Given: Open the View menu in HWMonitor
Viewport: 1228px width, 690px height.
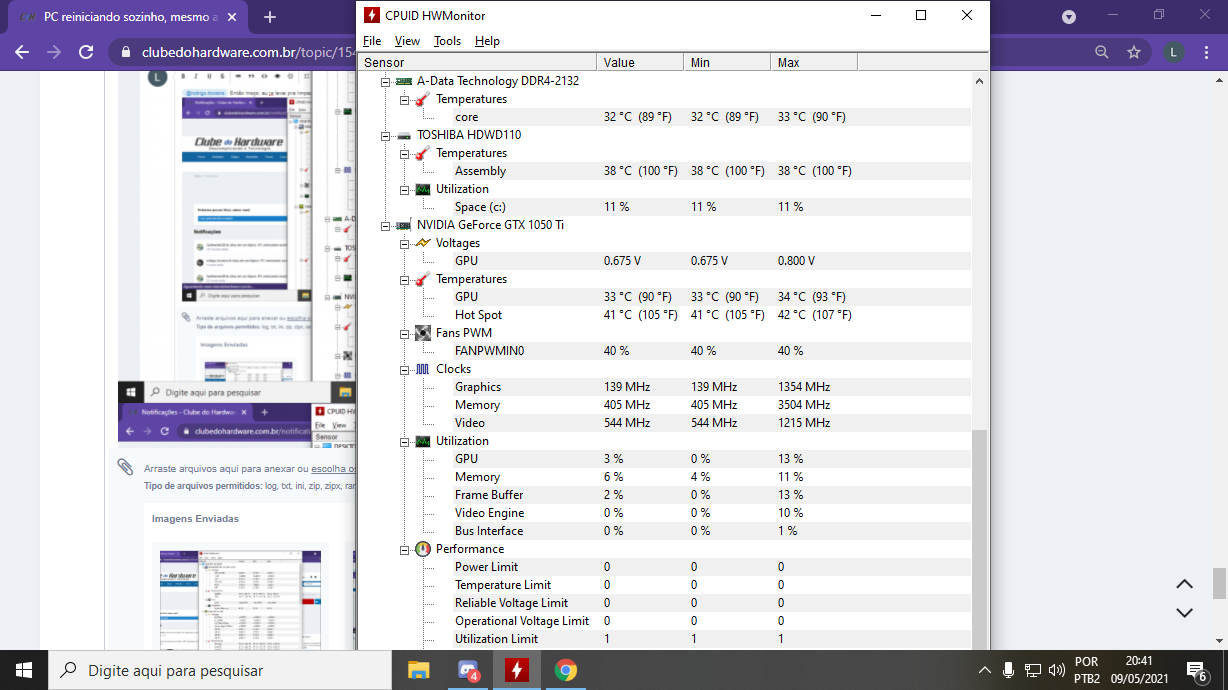Looking at the screenshot, I should [x=407, y=41].
